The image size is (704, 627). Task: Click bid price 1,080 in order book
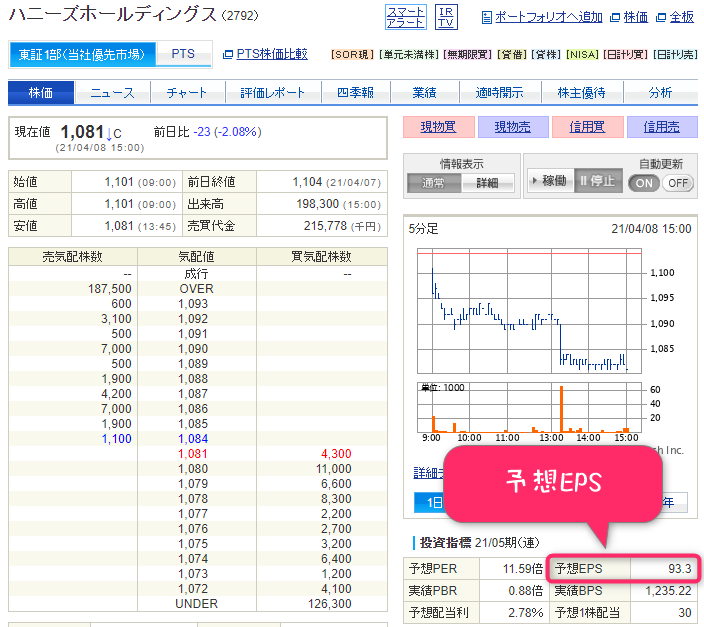click(x=193, y=469)
